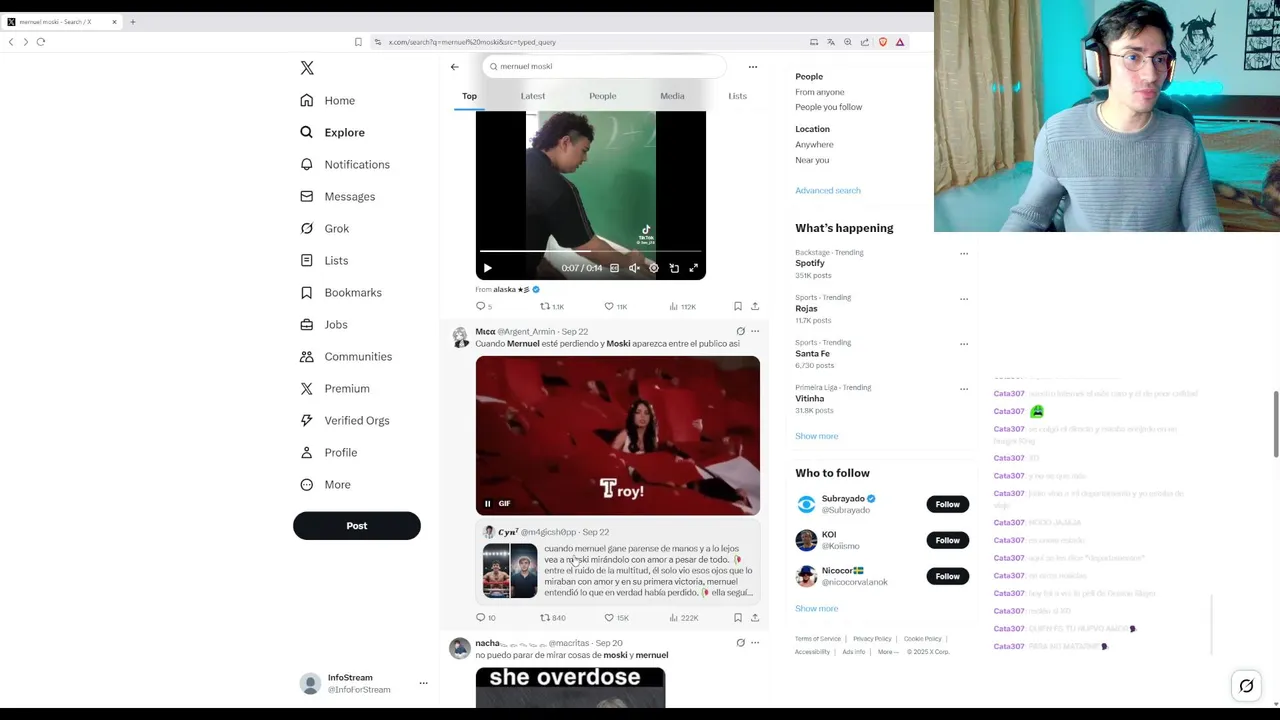The image size is (1280, 720).
Task: Open Grok in the sidebar
Action: [325, 228]
